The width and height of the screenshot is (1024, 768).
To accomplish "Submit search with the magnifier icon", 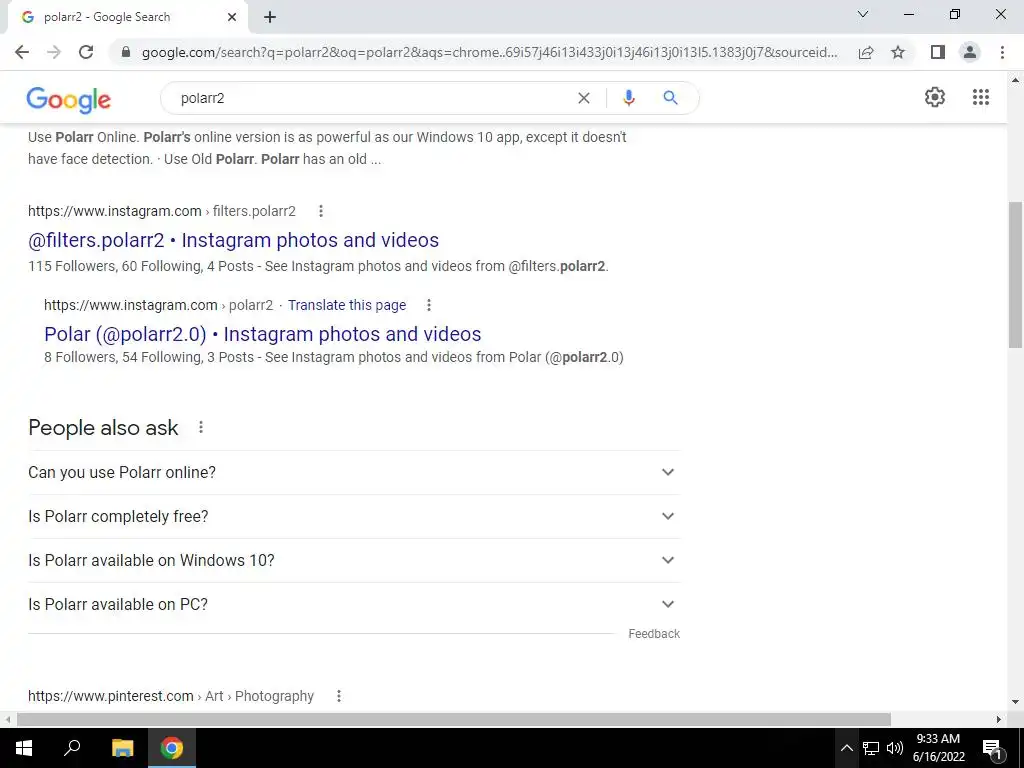I will tap(670, 98).
